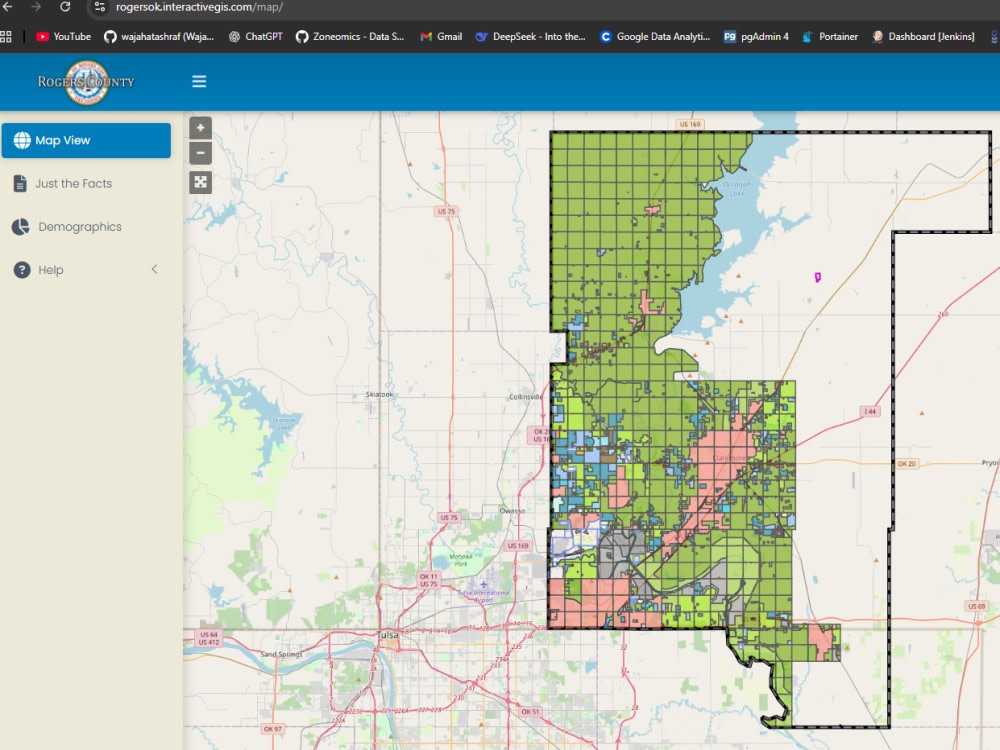Click the document icon beside Just the Facts
The image size is (1000, 750).
coord(20,184)
